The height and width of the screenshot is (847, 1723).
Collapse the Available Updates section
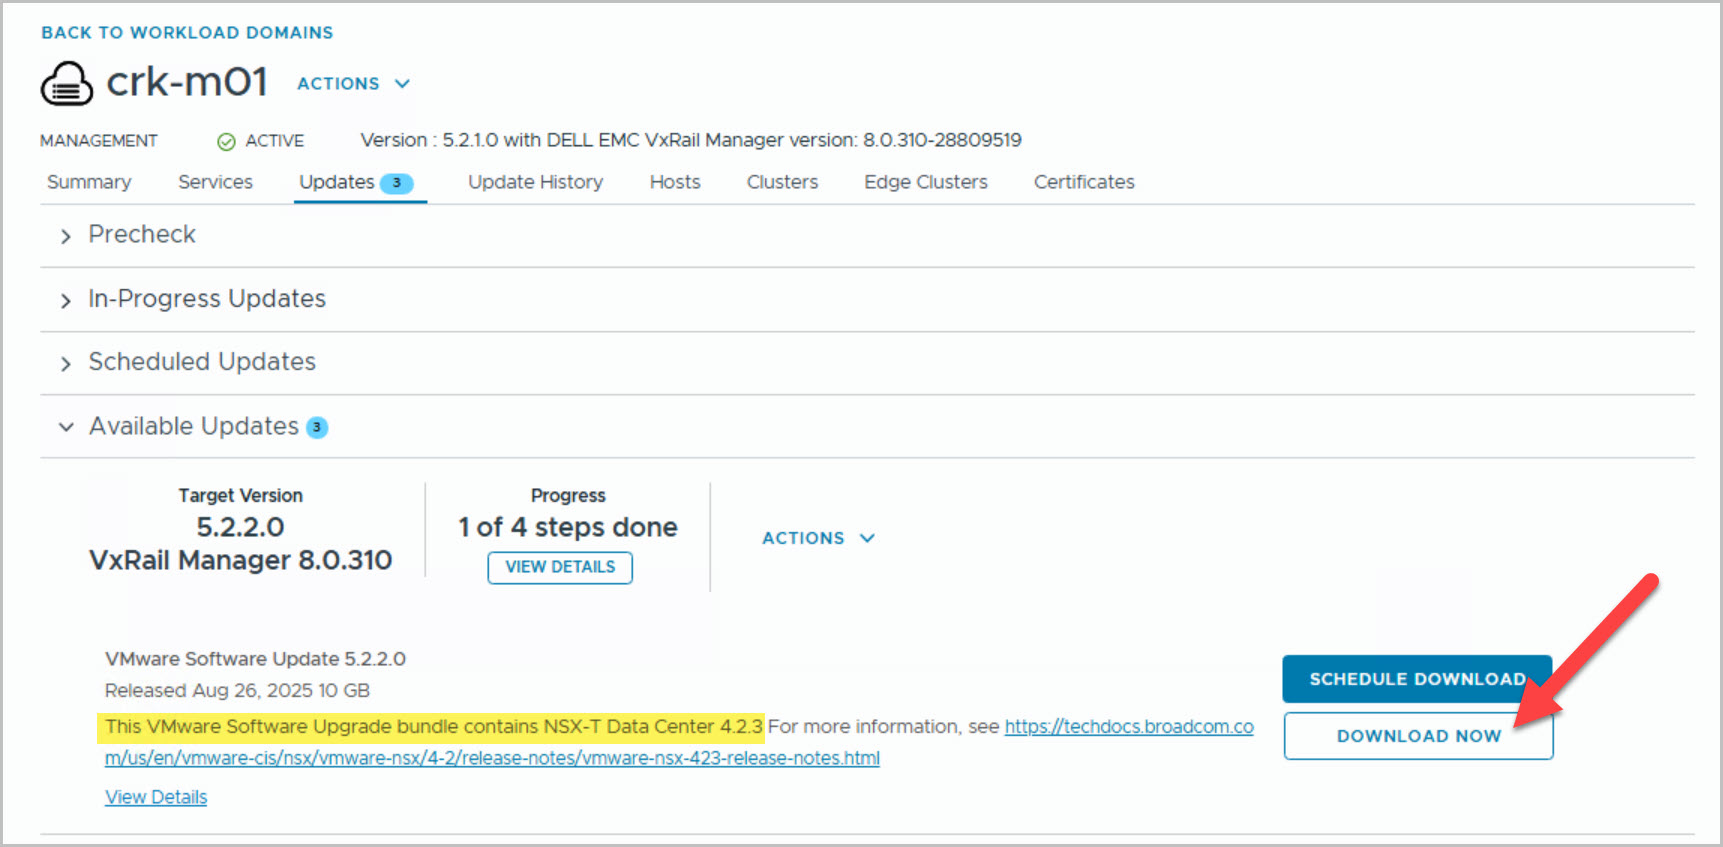(x=66, y=428)
